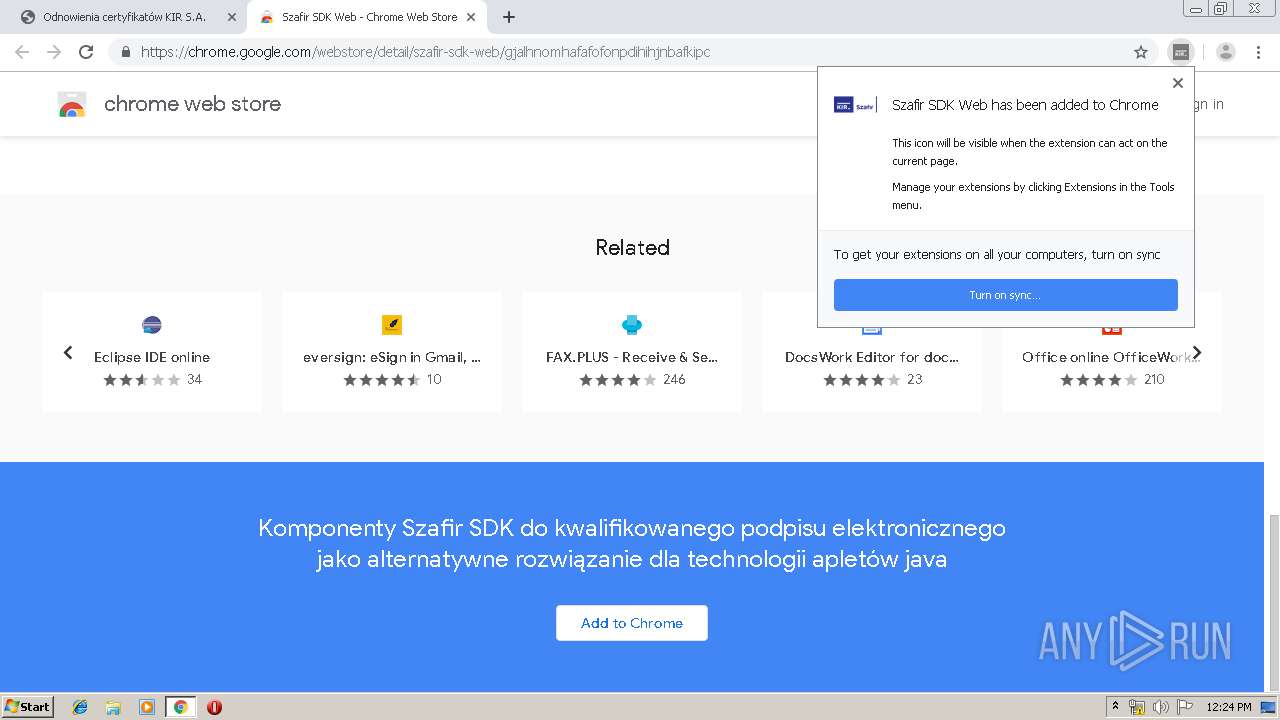Click the Szafir SDK extension toolbar icon
Screen dimensions: 1280x720
click(1181, 52)
